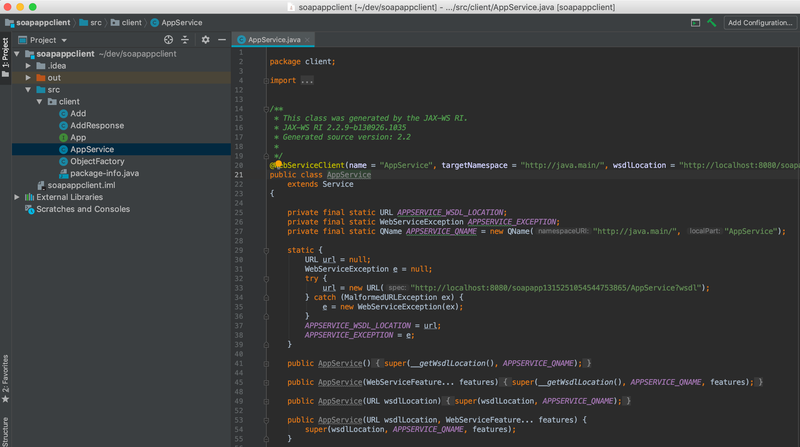The image size is (800, 447).
Task: Click the locate-in-project target icon
Action: pos(168,40)
